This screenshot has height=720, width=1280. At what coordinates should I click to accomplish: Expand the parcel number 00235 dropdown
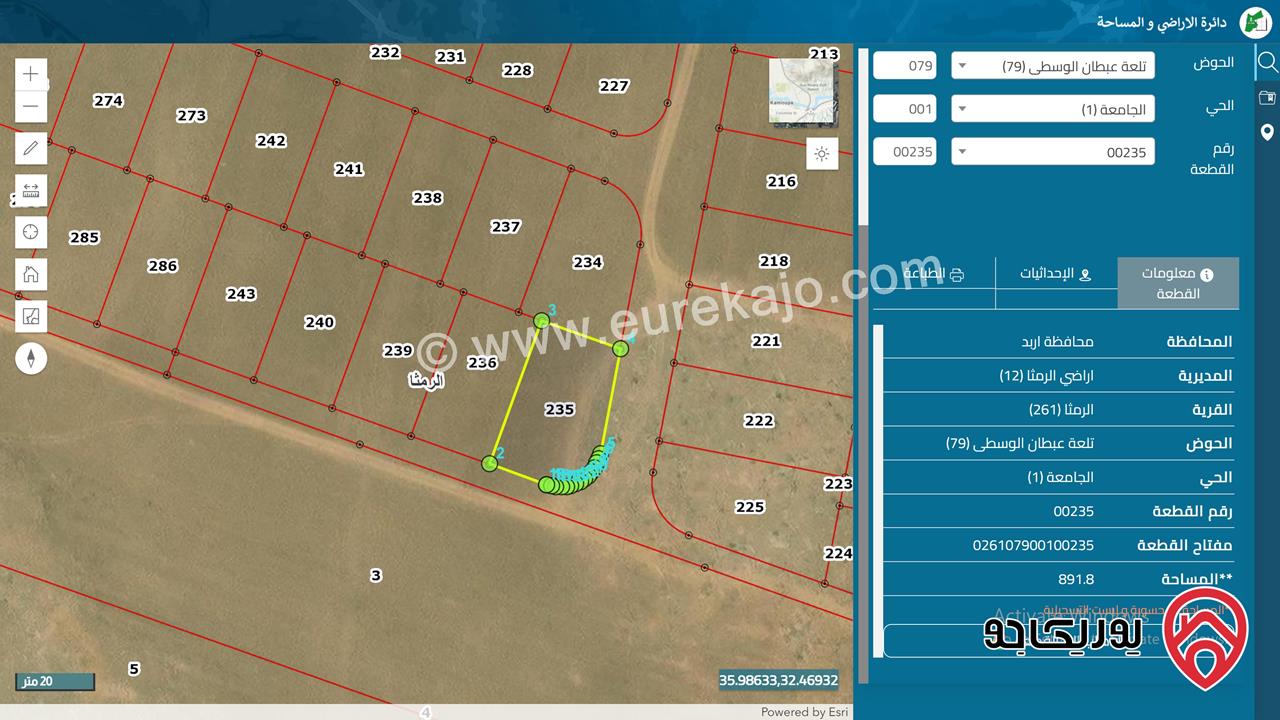(x=1053, y=152)
